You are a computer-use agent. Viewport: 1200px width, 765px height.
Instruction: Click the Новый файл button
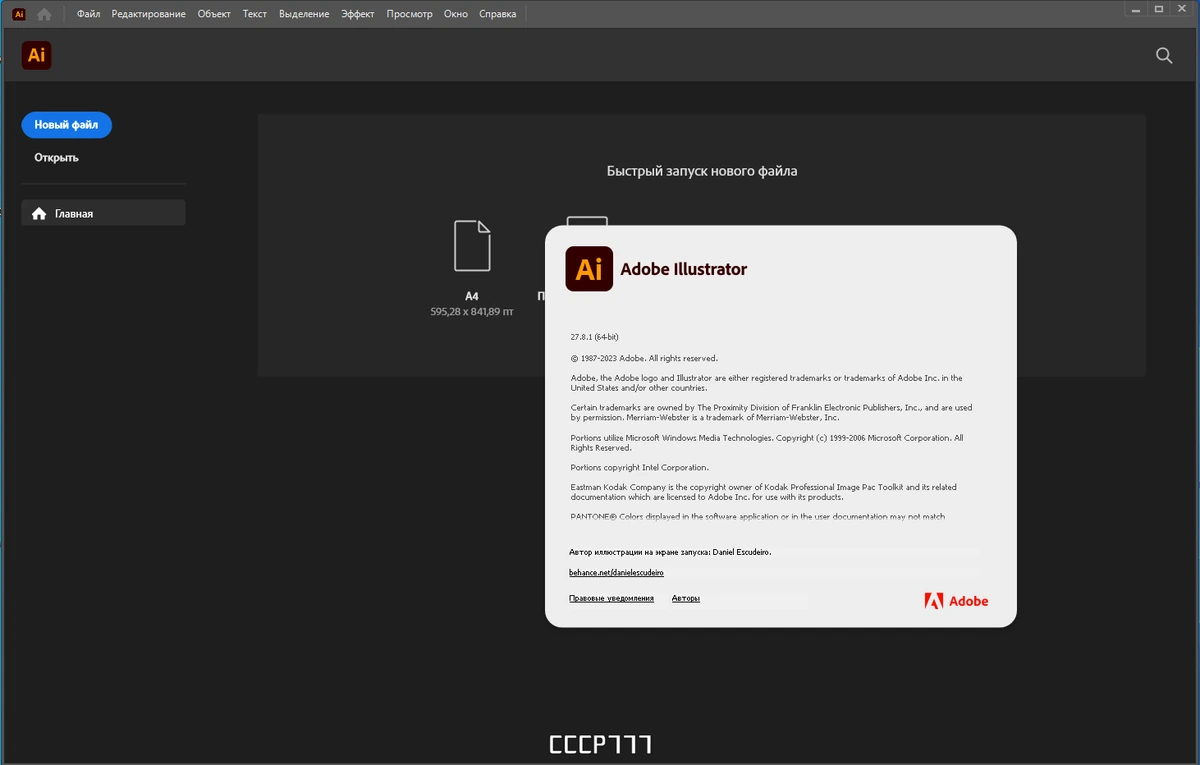[x=66, y=125]
